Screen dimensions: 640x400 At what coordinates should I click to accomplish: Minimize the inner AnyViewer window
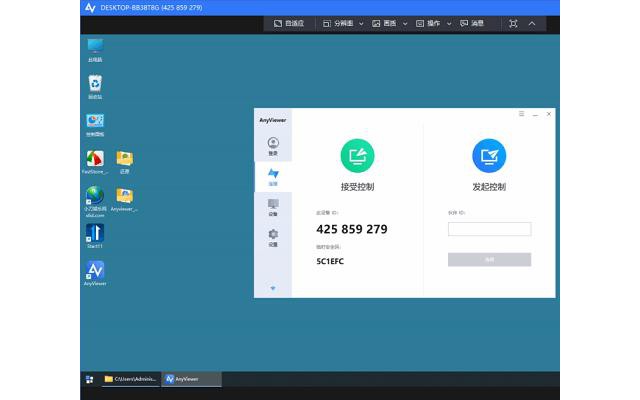(x=535, y=114)
